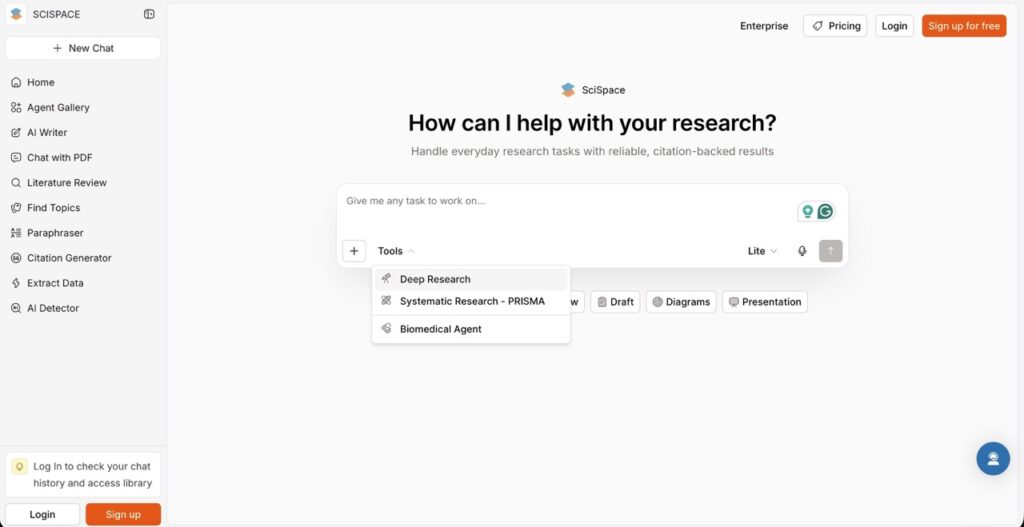Open Chat with PDF
This screenshot has height=527, width=1024.
coord(83,157)
